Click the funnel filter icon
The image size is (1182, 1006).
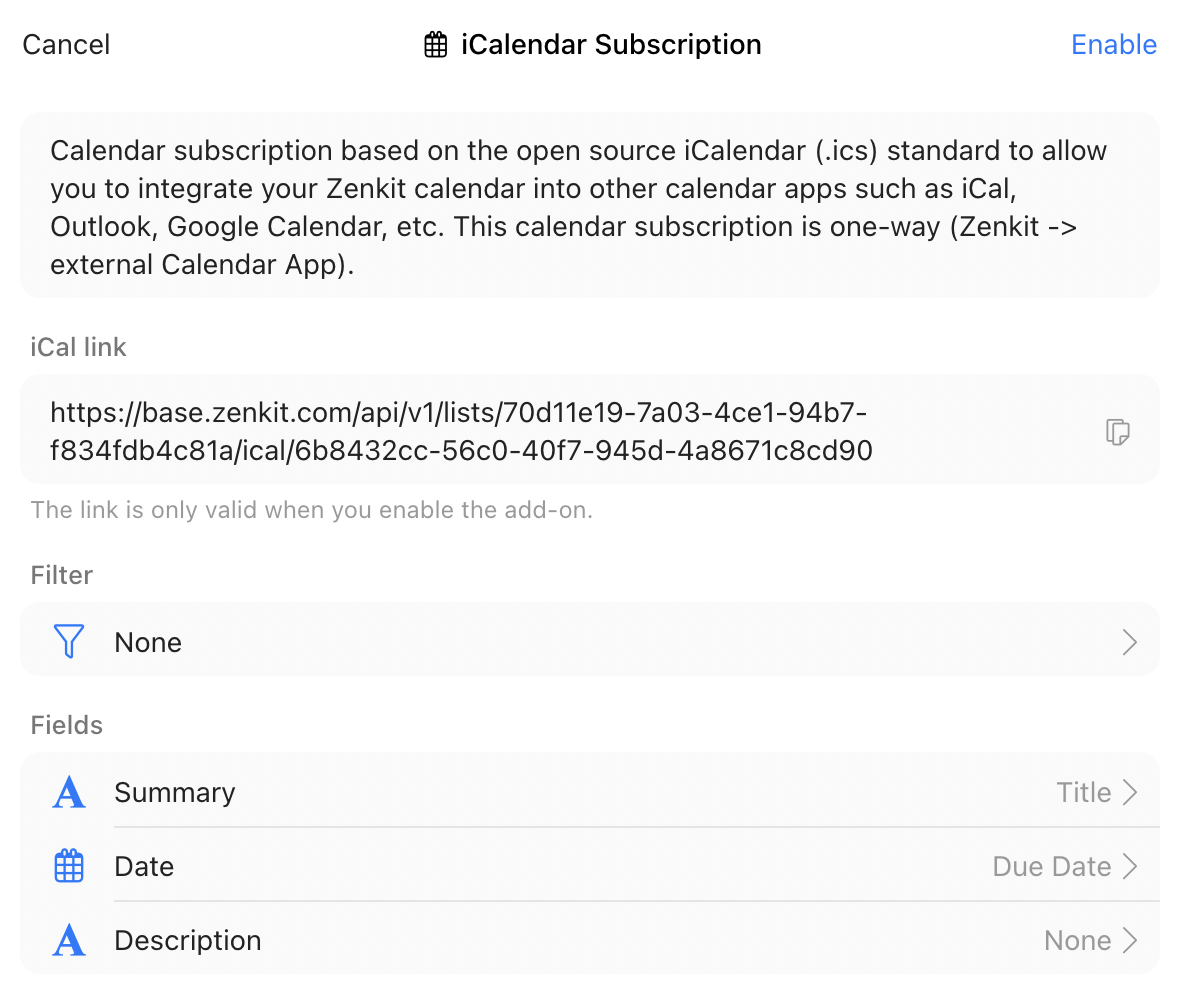[69, 641]
